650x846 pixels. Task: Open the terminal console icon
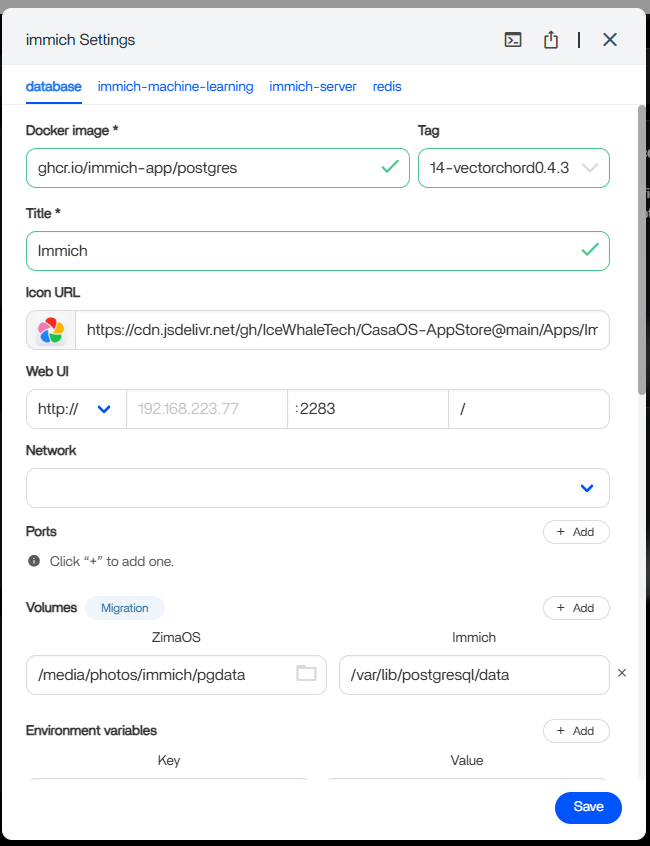pos(512,40)
